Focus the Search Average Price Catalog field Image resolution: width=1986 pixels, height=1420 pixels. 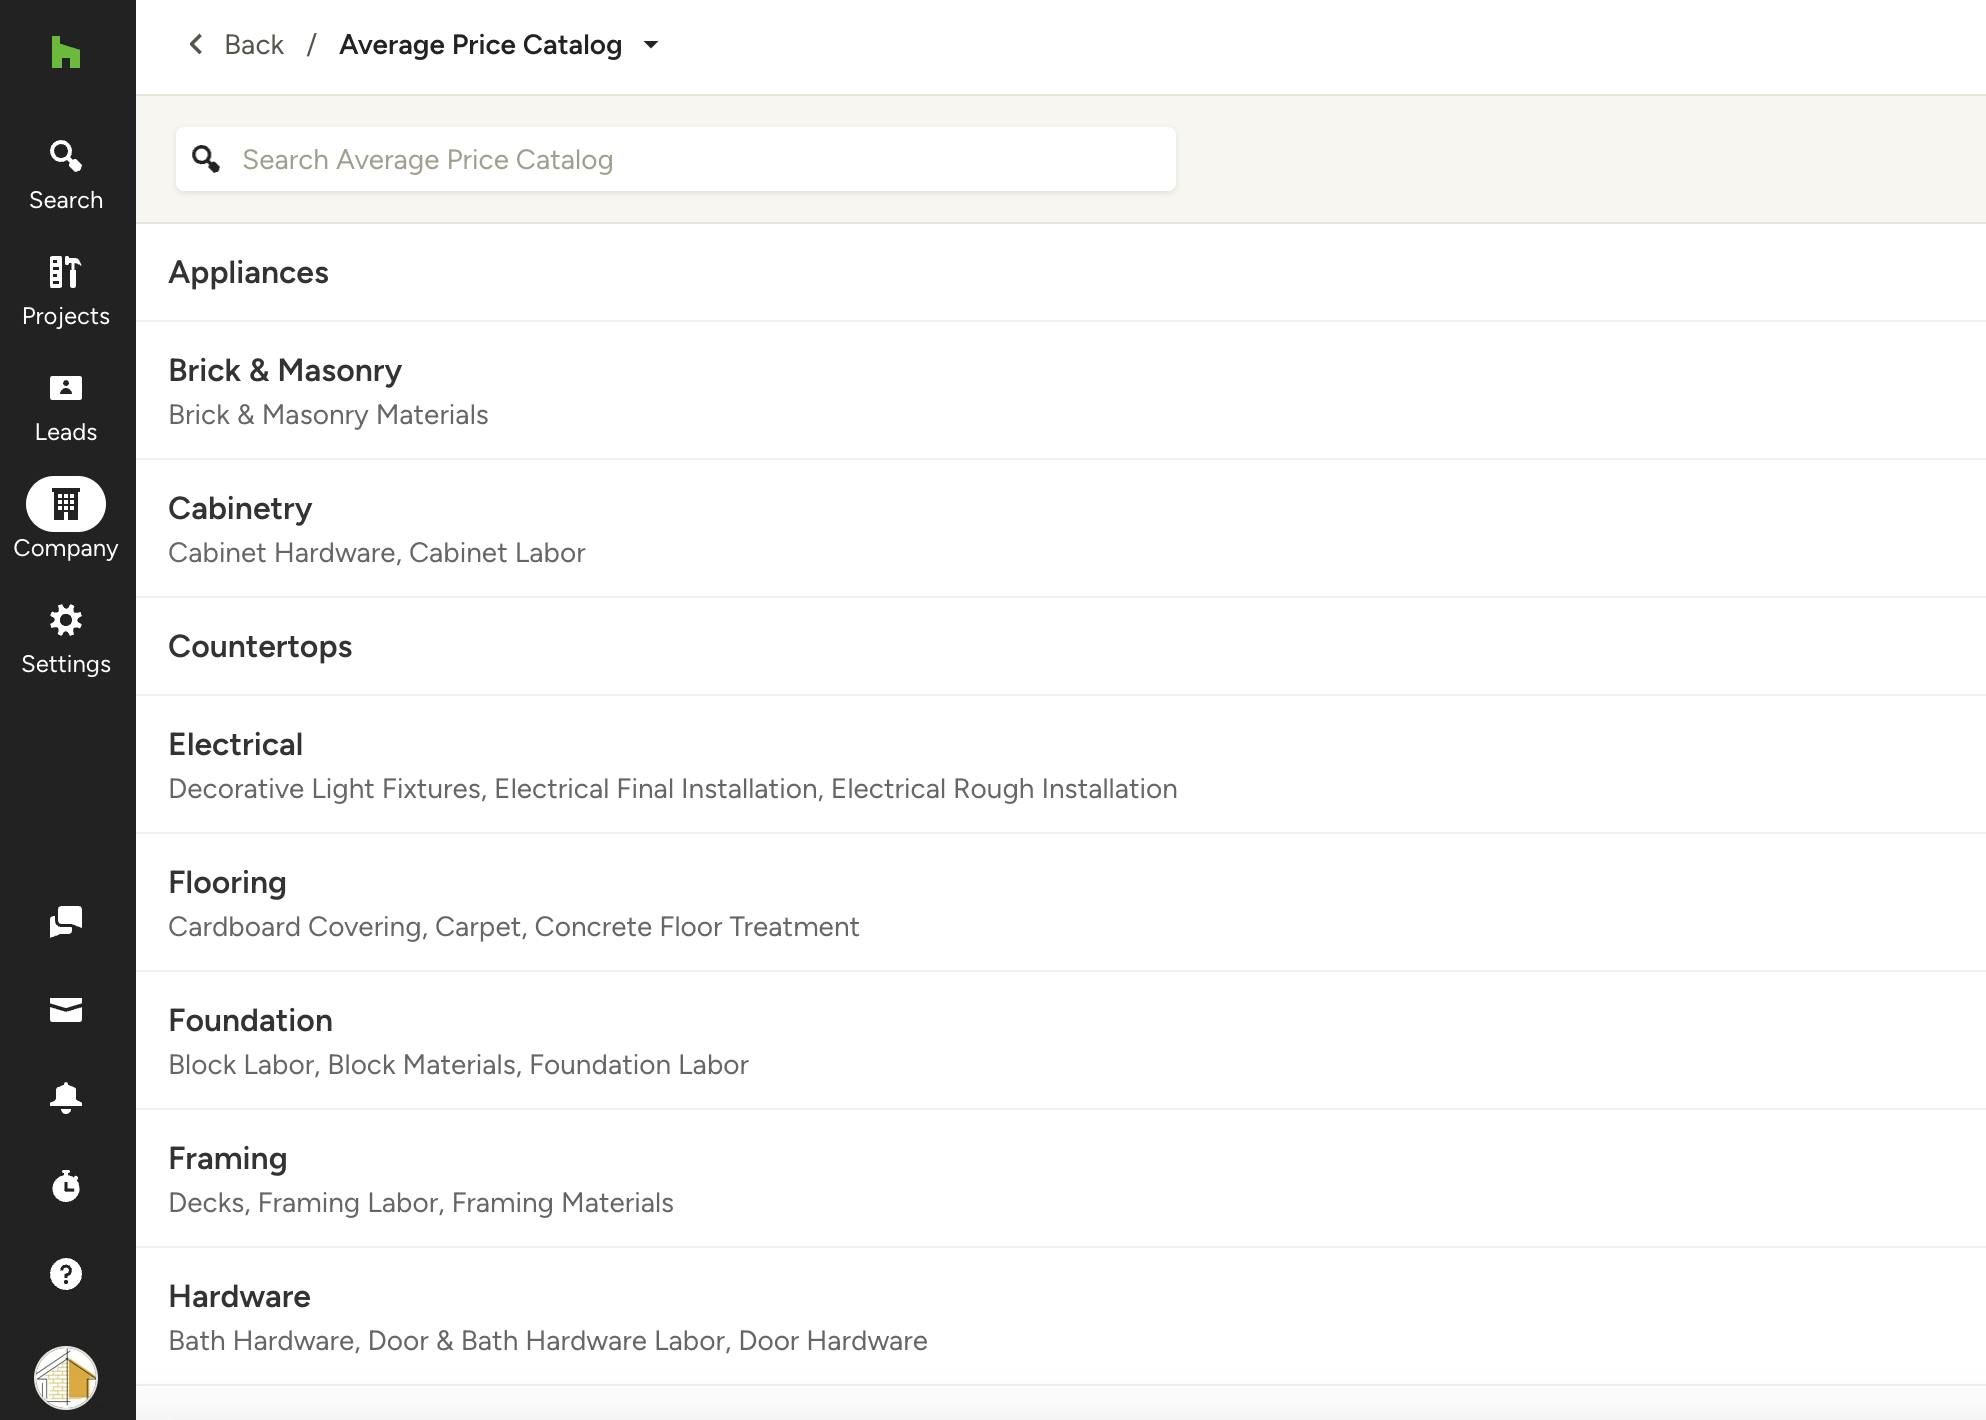[x=676, y=159]
